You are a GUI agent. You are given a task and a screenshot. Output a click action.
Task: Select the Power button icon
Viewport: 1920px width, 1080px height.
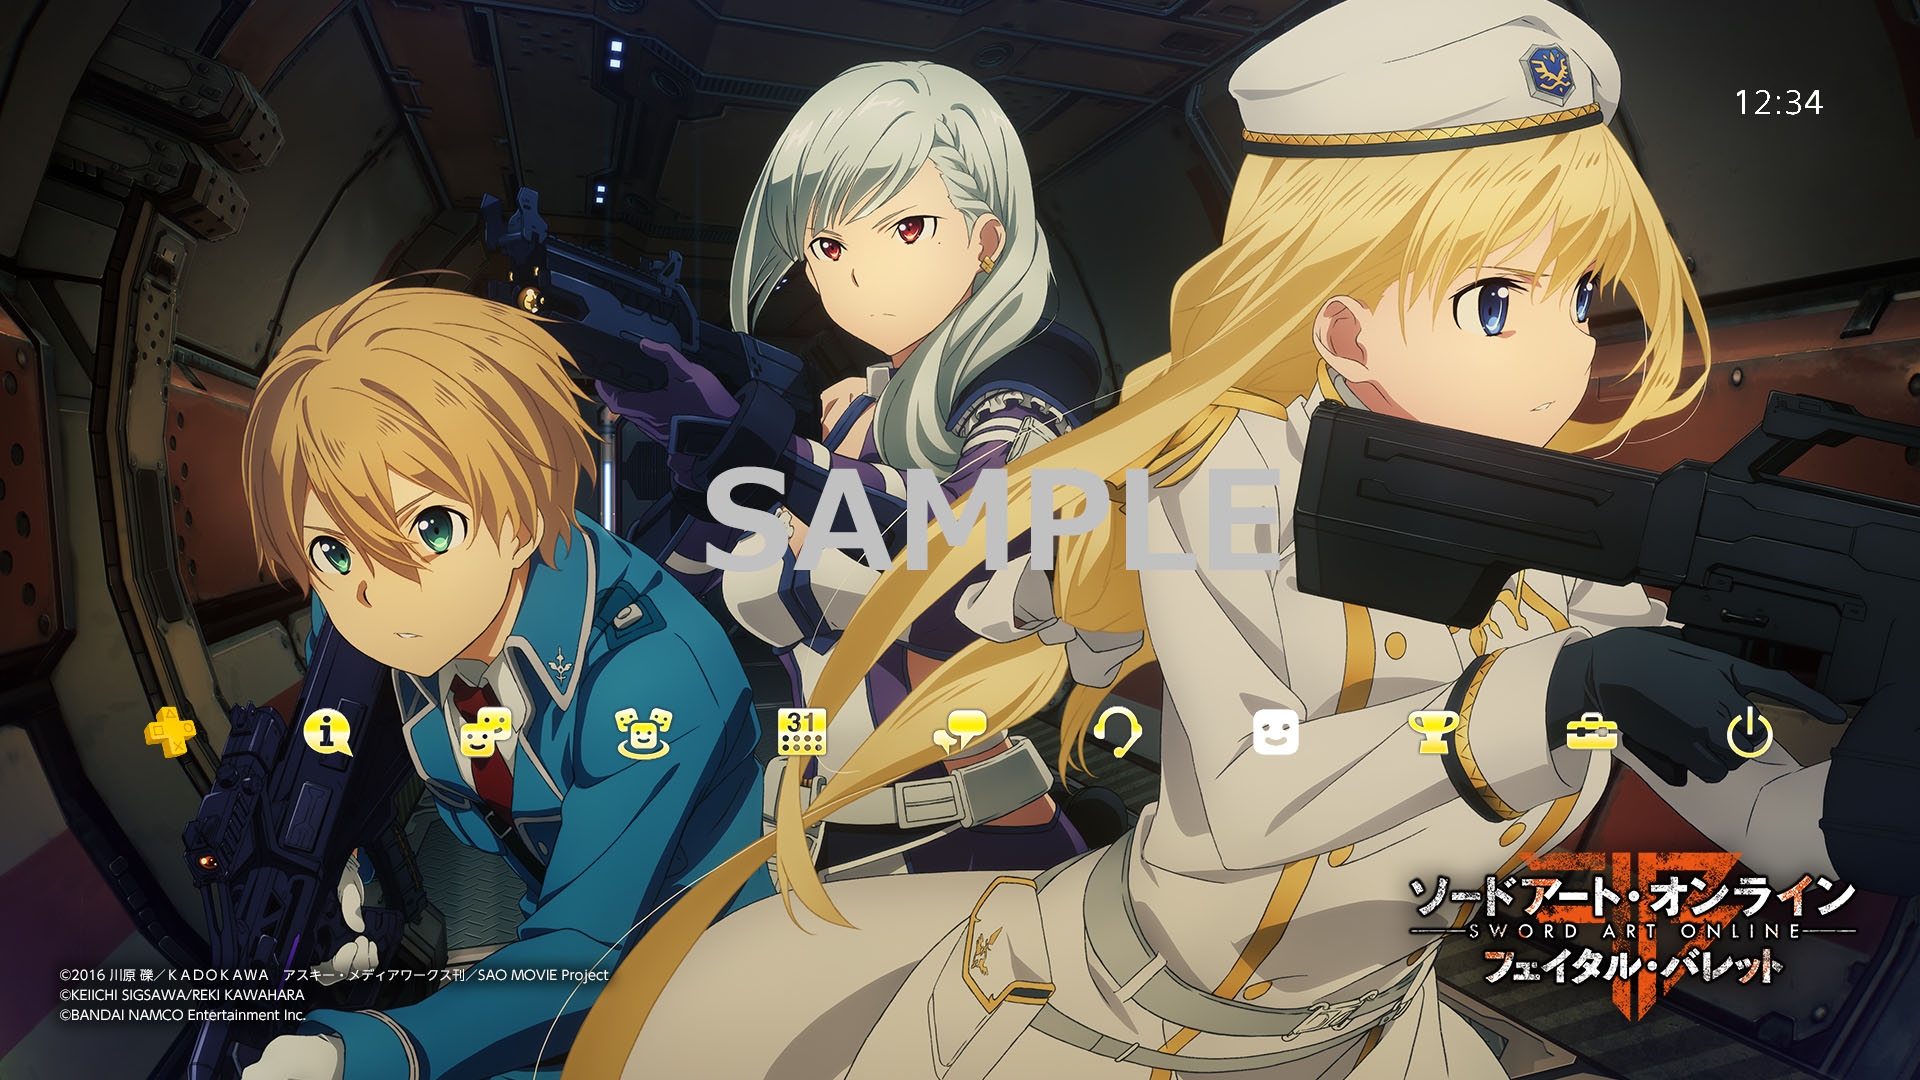pyautogui.click(x=1749, y=733)
